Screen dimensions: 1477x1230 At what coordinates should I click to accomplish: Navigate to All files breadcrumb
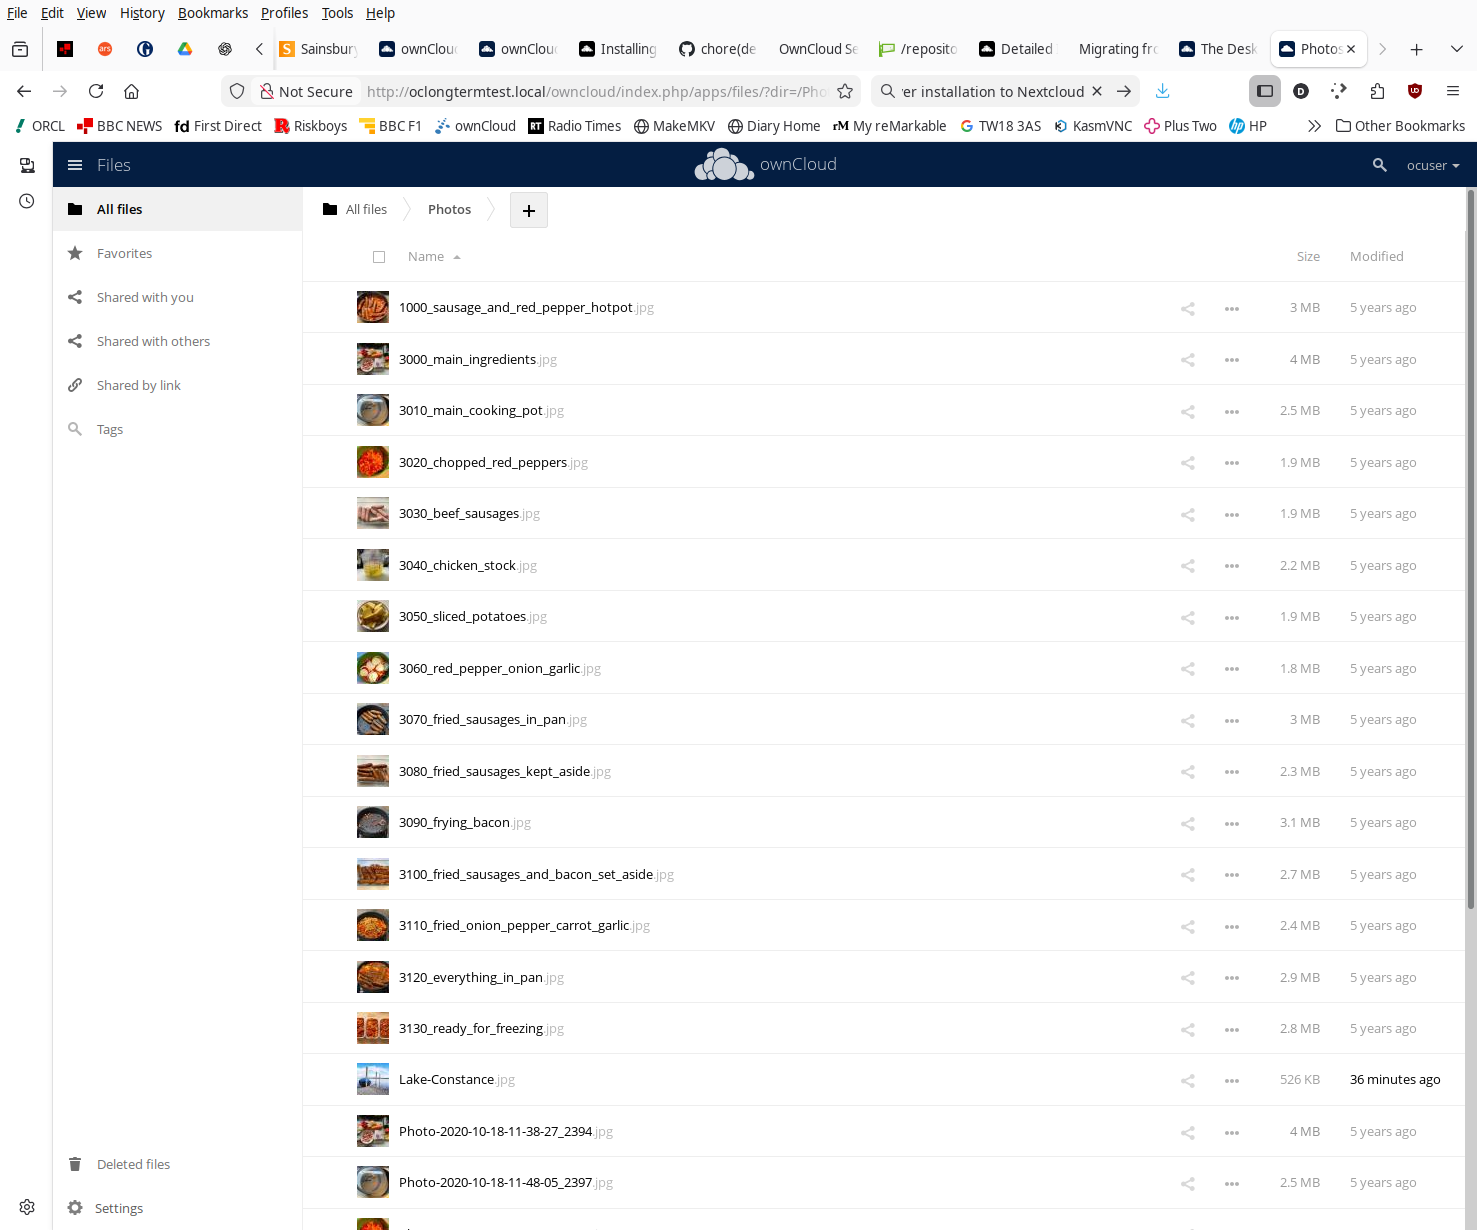[355, 210]
